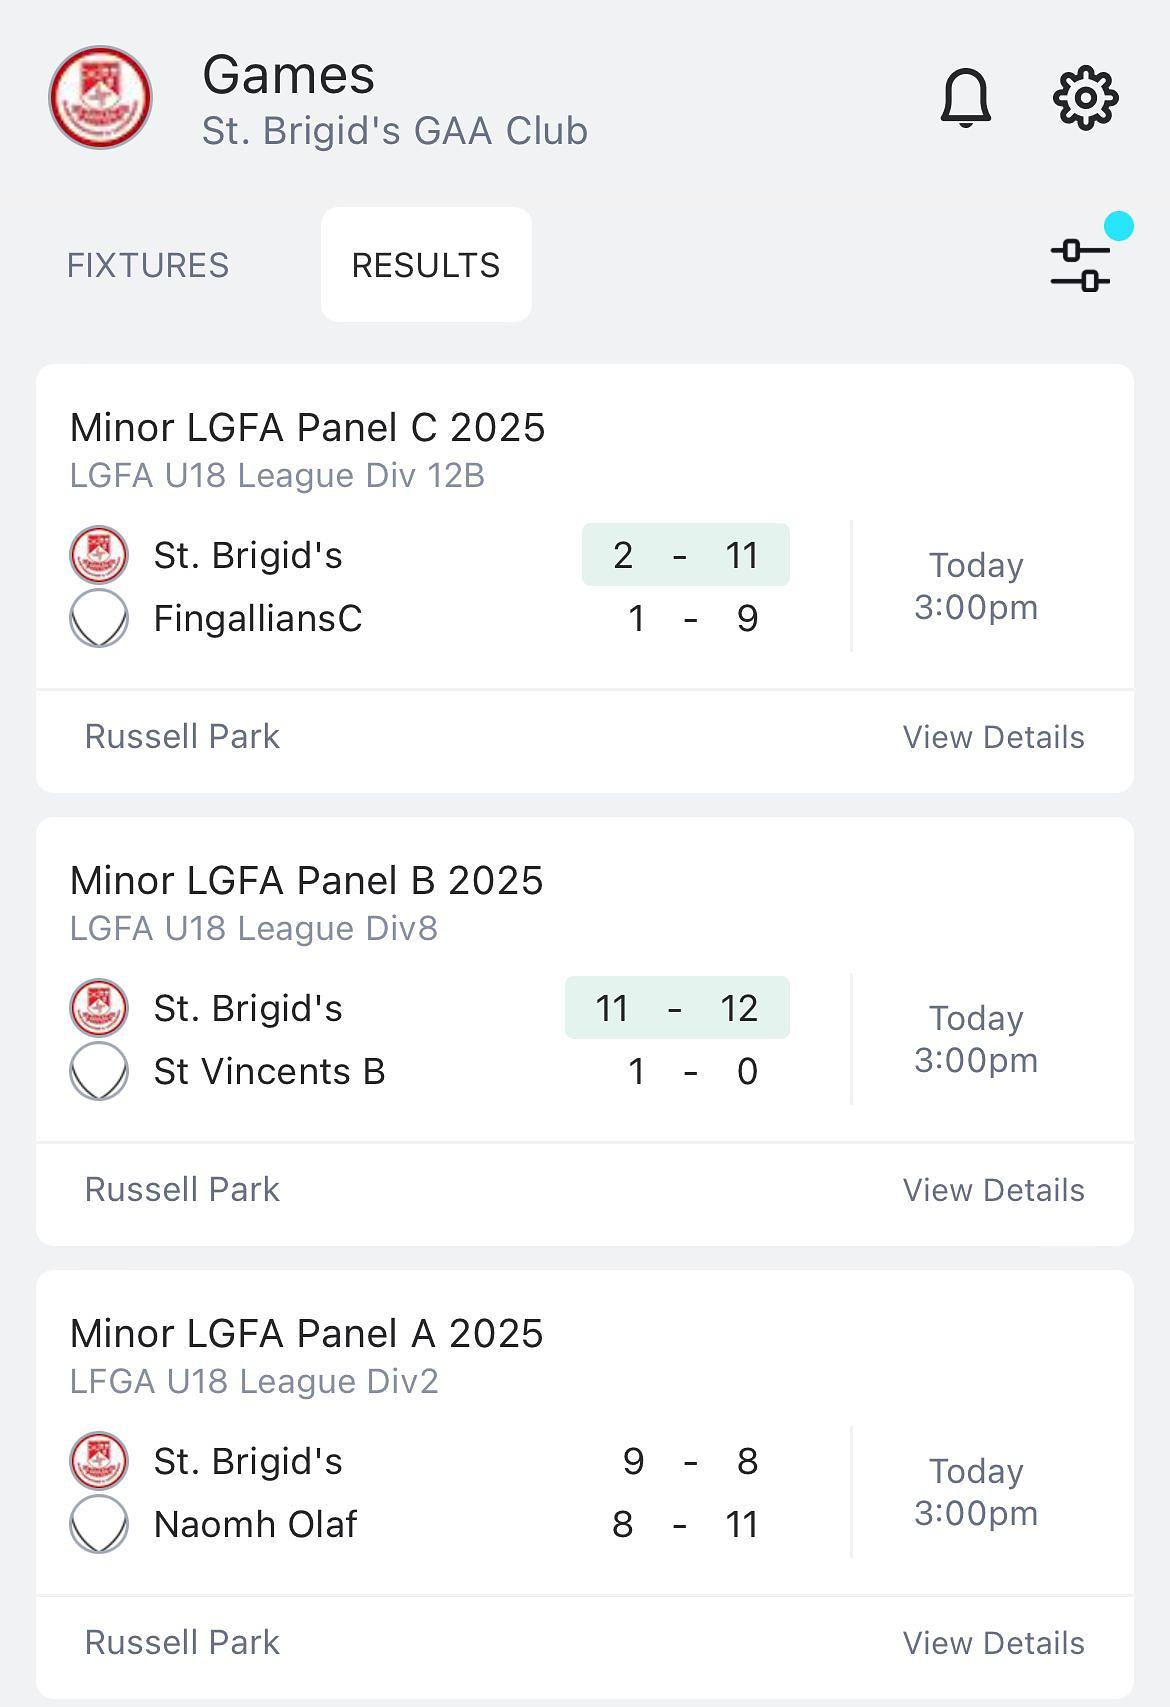Tap St. Brigid's crest in Panel C game
The height and width of the screenshot is (1707, 1170).
pos(99,555)
